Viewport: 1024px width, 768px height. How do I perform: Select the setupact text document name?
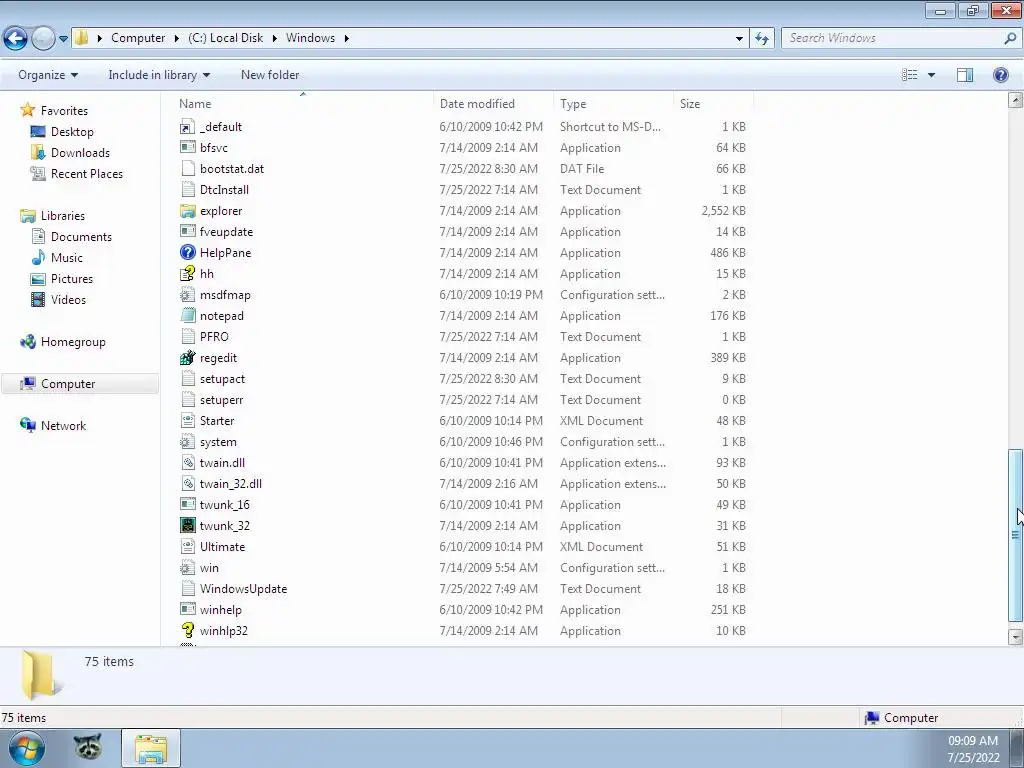coord(222,379)
